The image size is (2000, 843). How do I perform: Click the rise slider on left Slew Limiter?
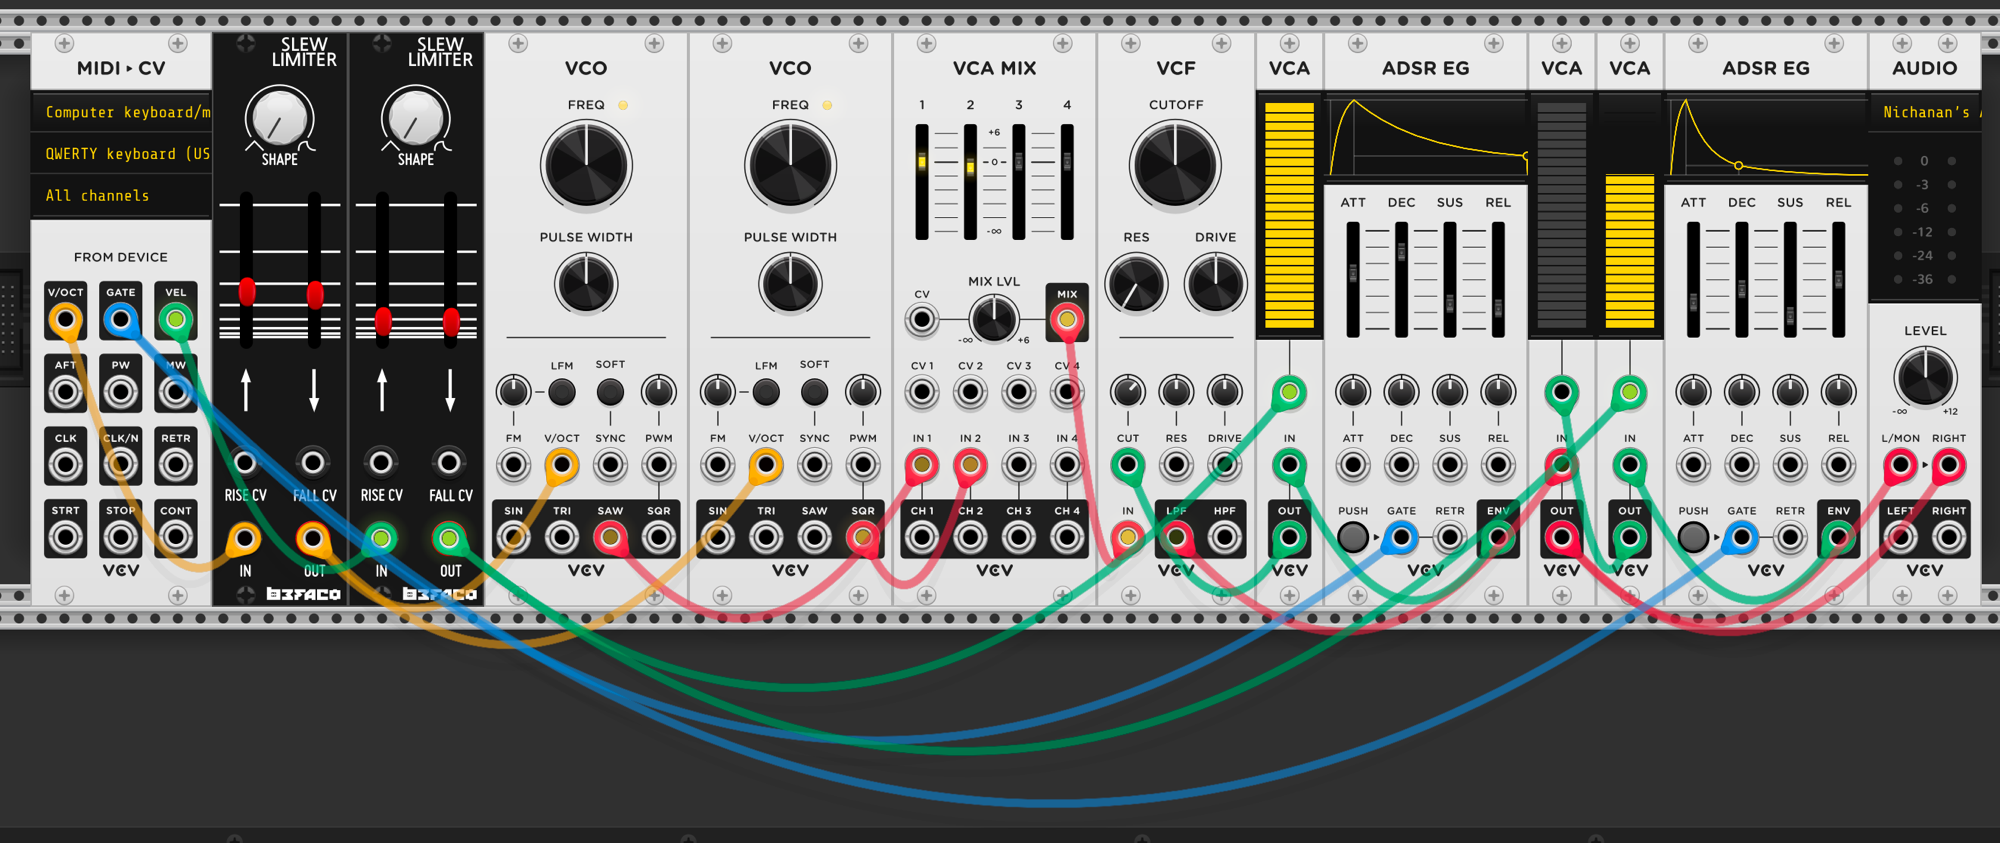click(x=247, y=271)
